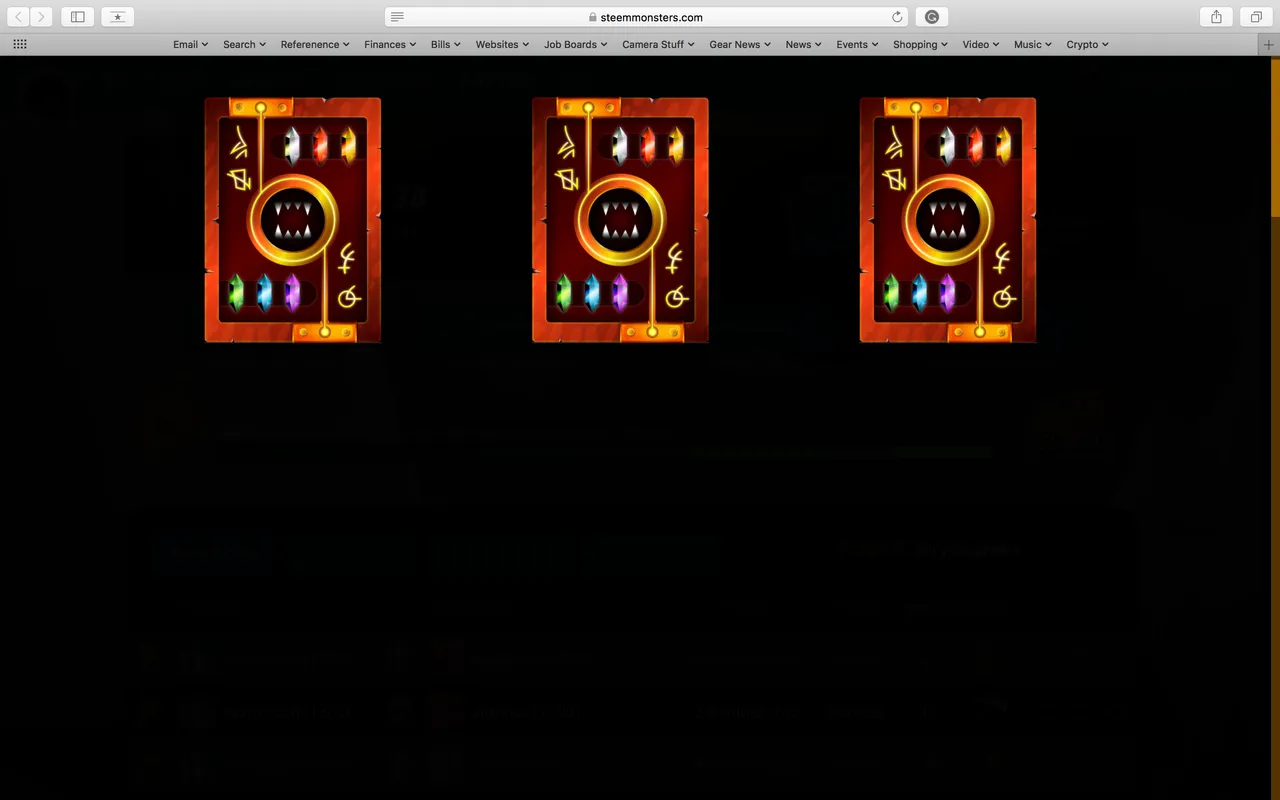The image size is (1280, 800).
Task: Open the Video bookmarks folder
Action: 981,45
